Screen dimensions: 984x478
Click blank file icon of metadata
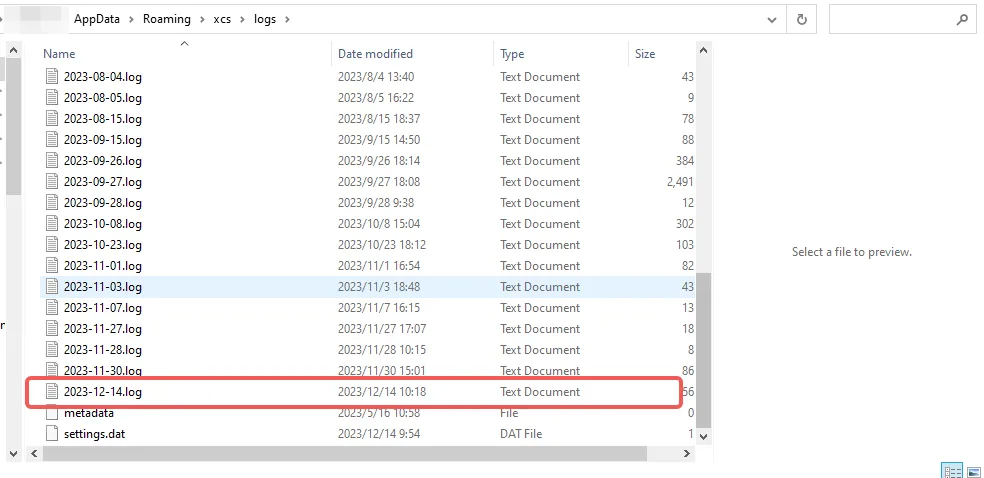51,413
